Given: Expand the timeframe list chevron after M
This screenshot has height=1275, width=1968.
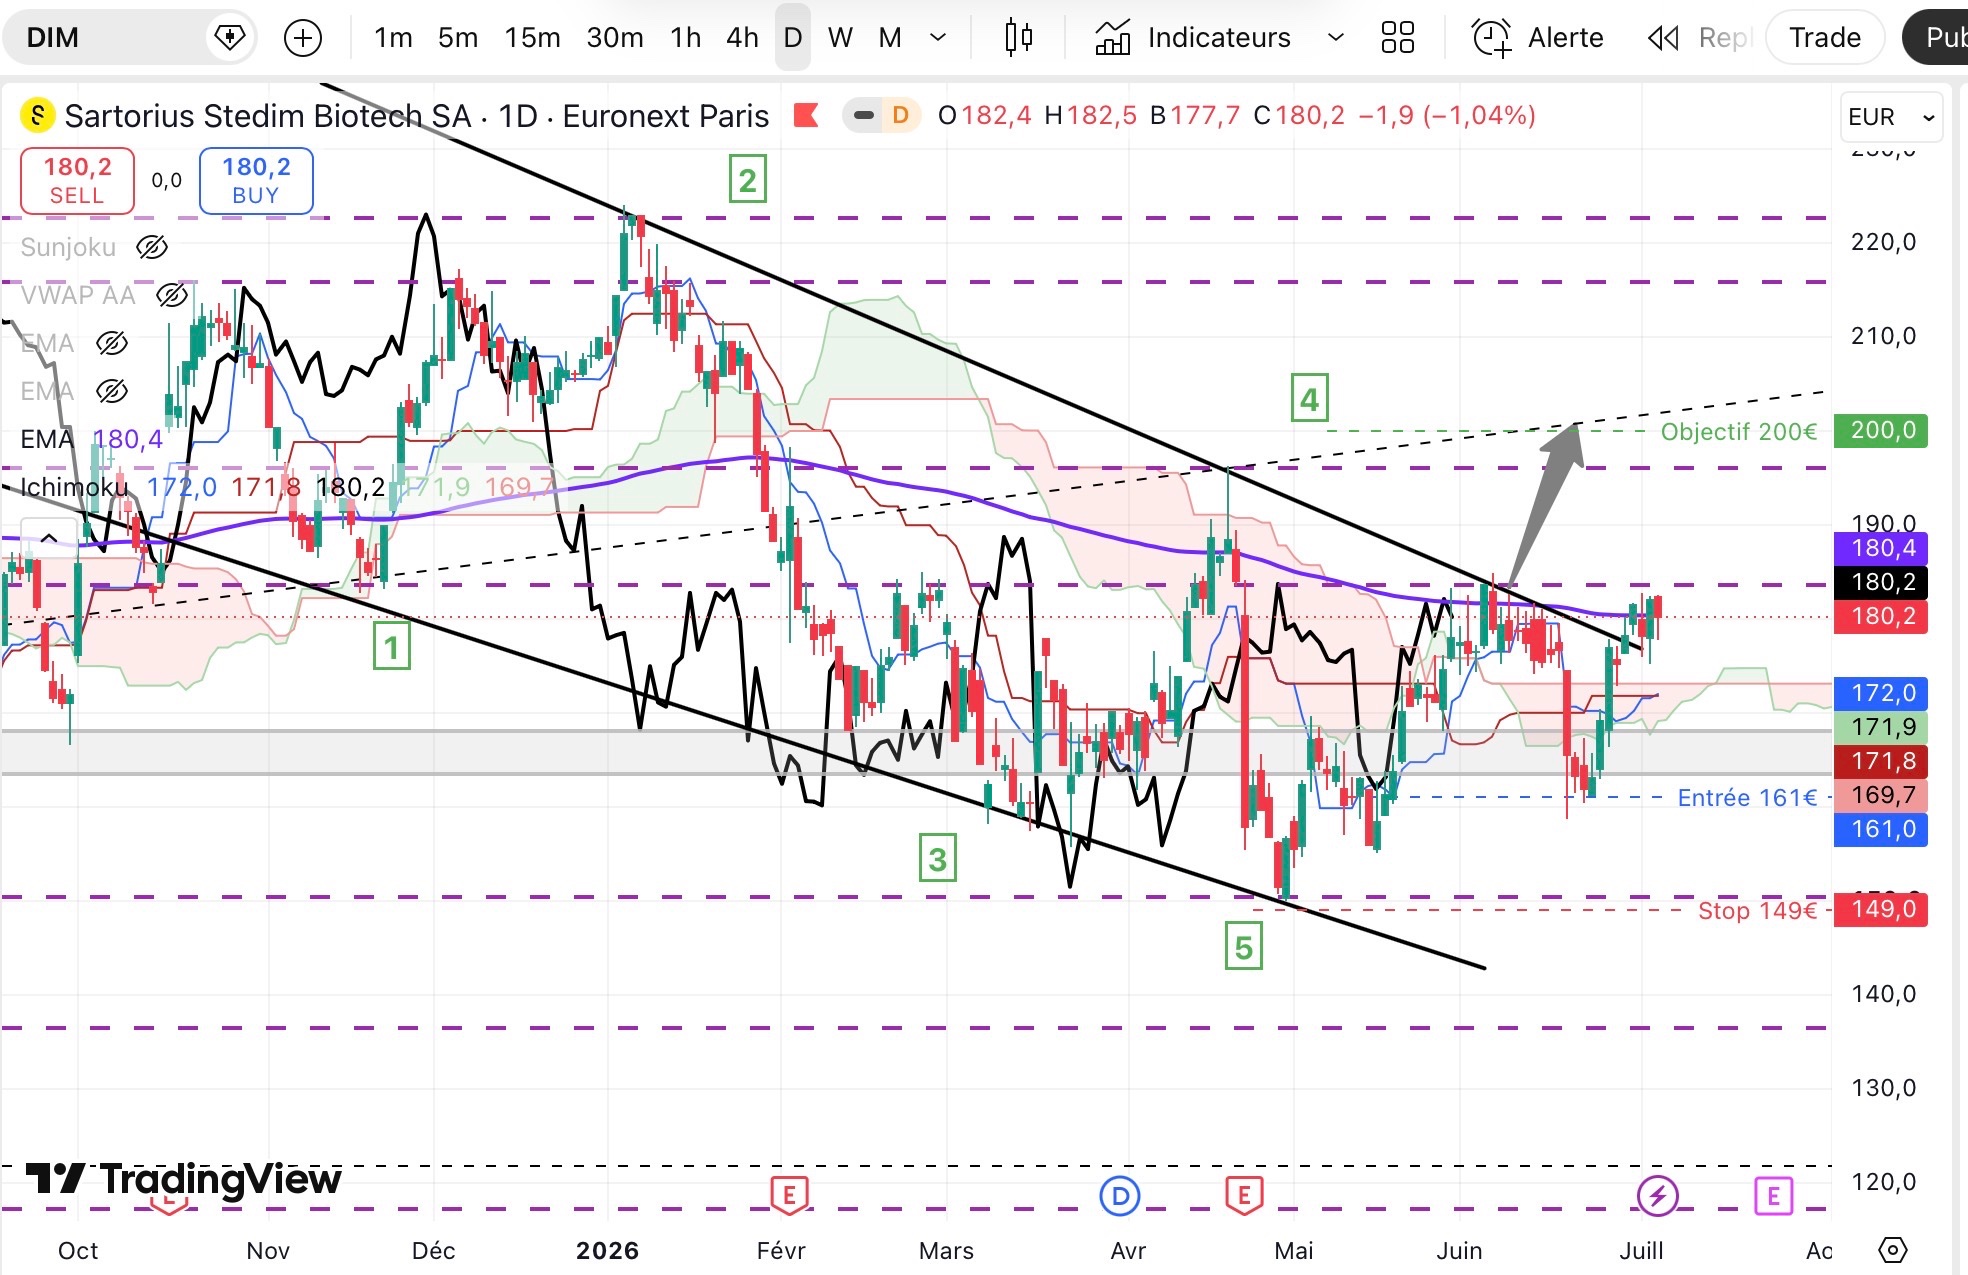Looking at the screenshot, I should coord(938,38).
